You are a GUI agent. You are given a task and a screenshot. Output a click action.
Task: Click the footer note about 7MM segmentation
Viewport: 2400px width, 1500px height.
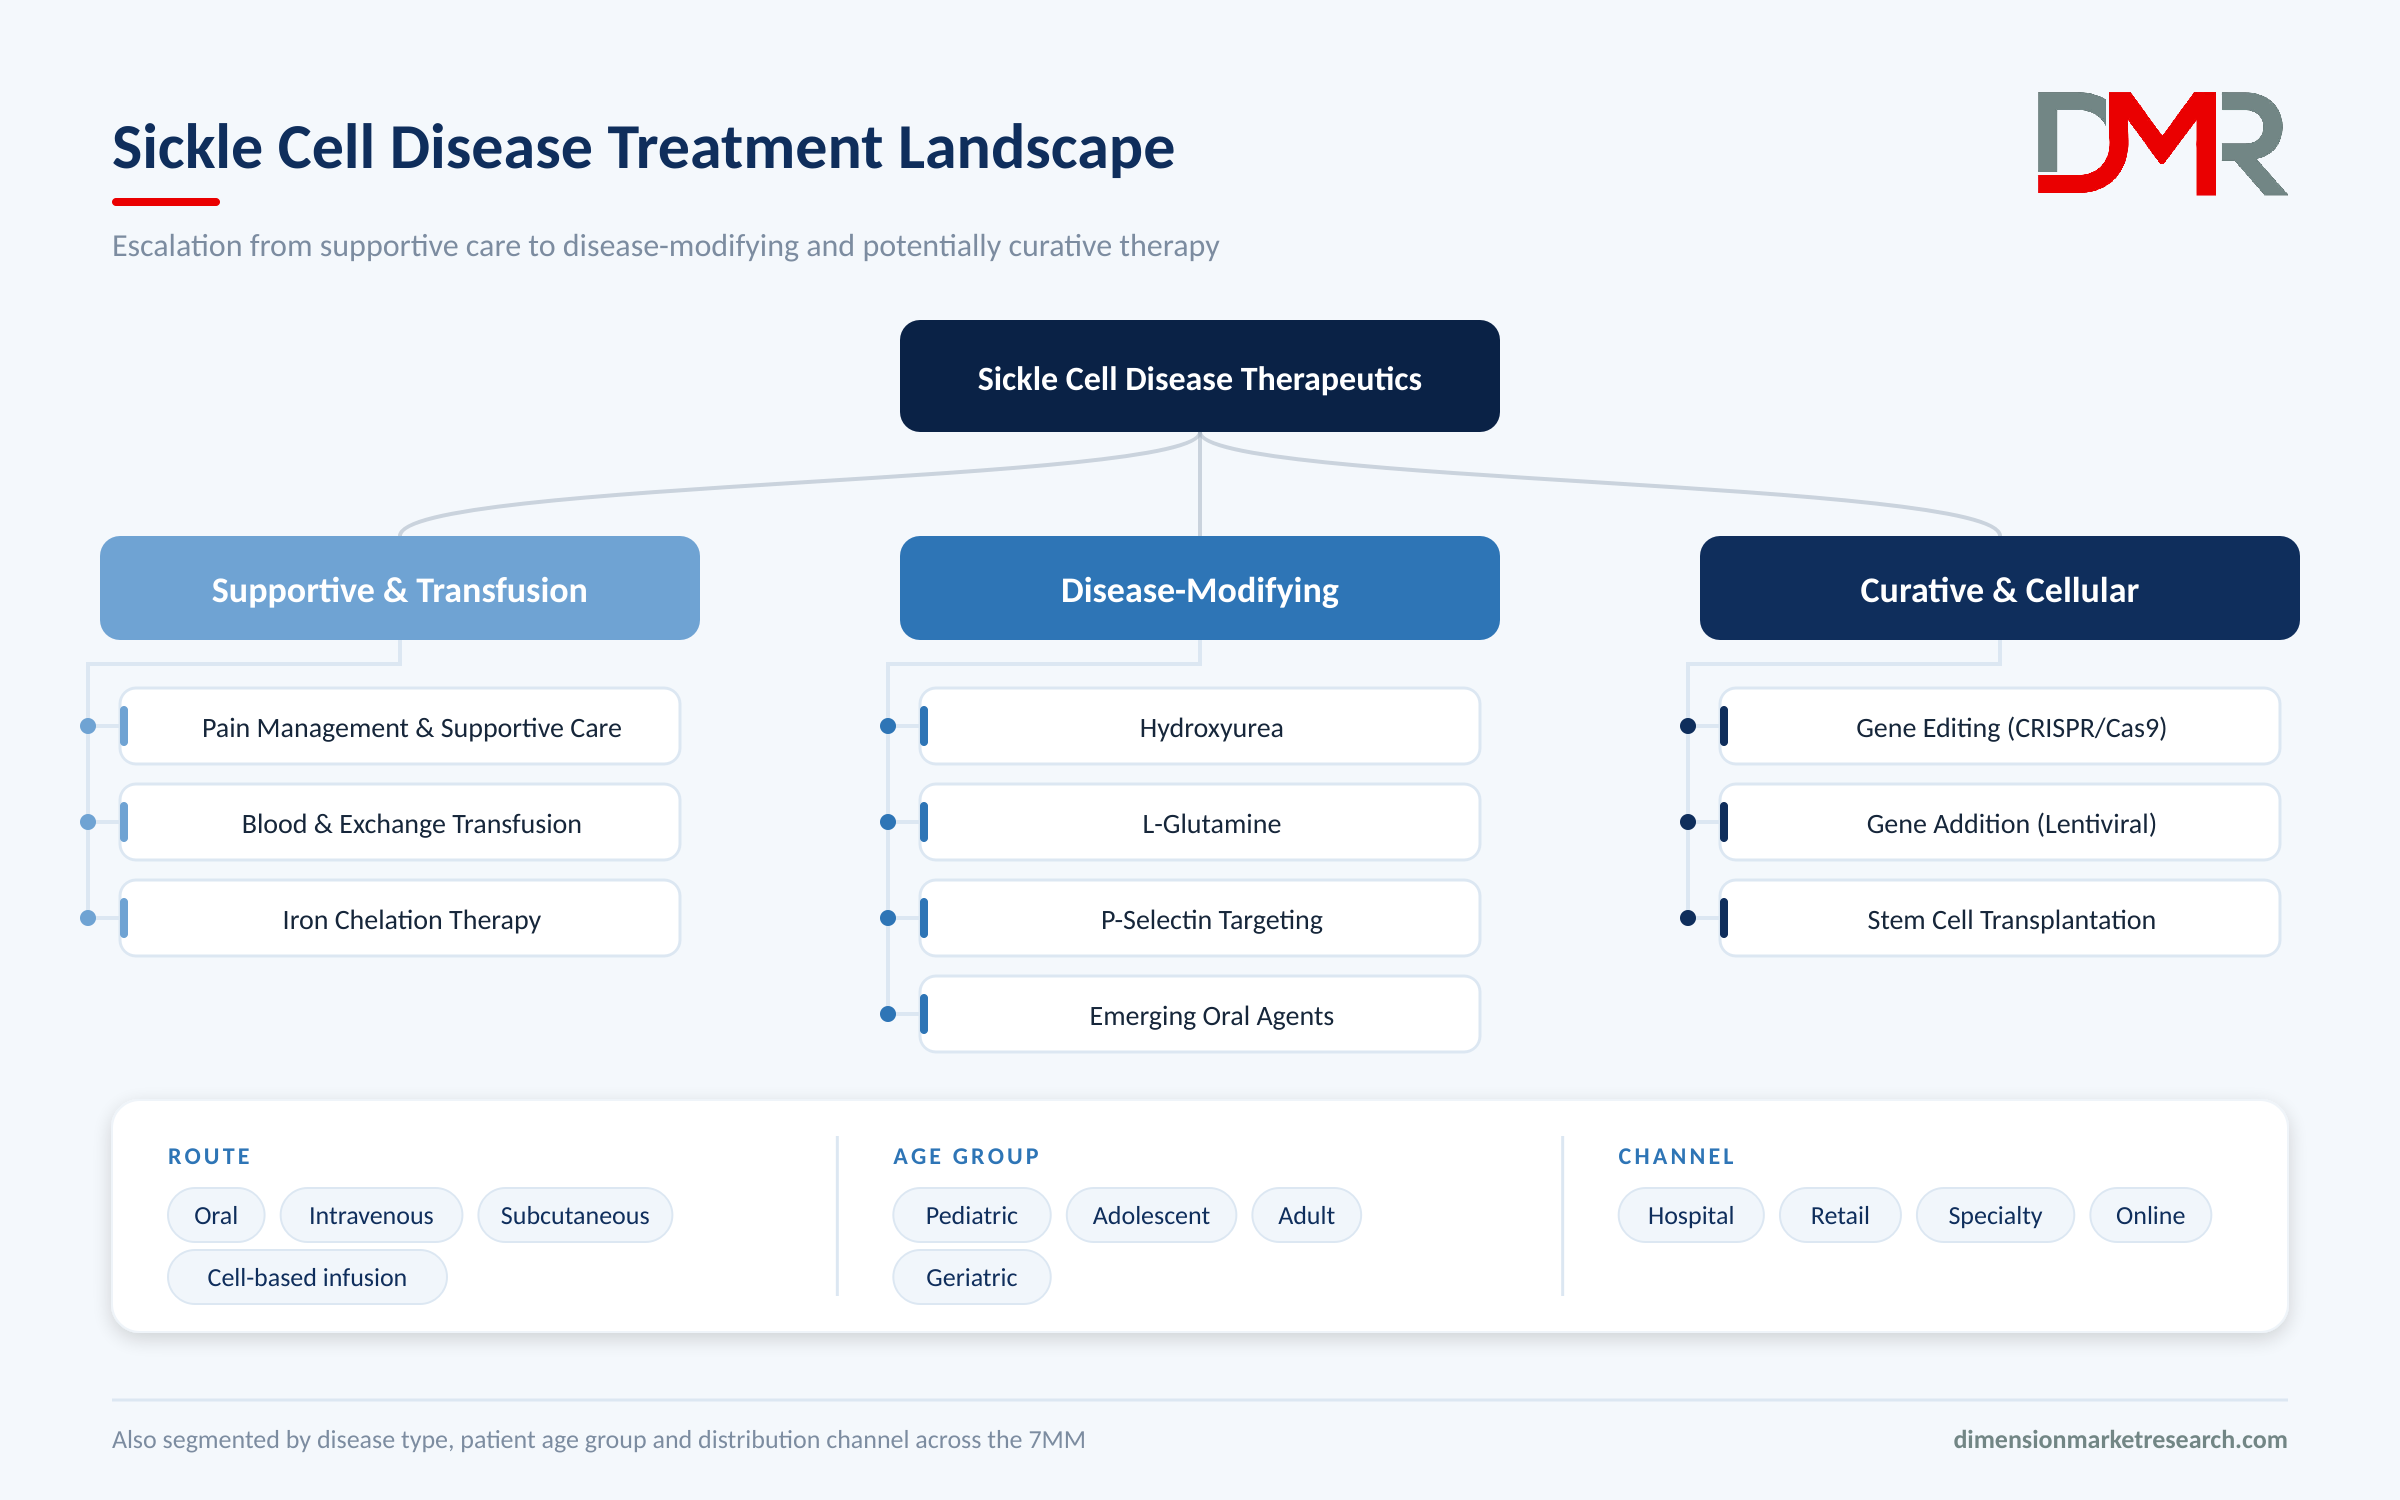coord(598,1439)
